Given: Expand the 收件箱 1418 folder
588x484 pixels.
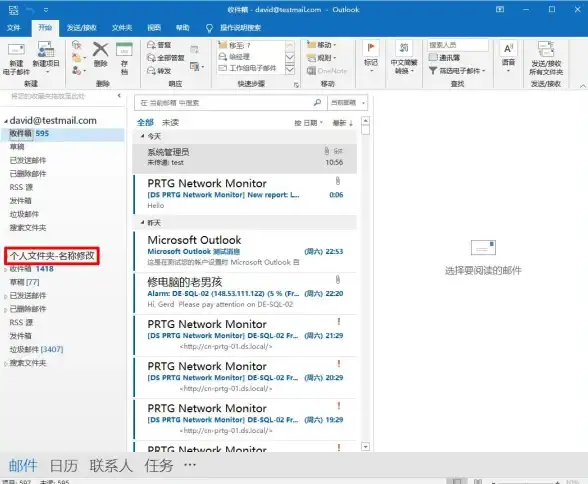Looking at the screenshot, I should tap(5, 270).
